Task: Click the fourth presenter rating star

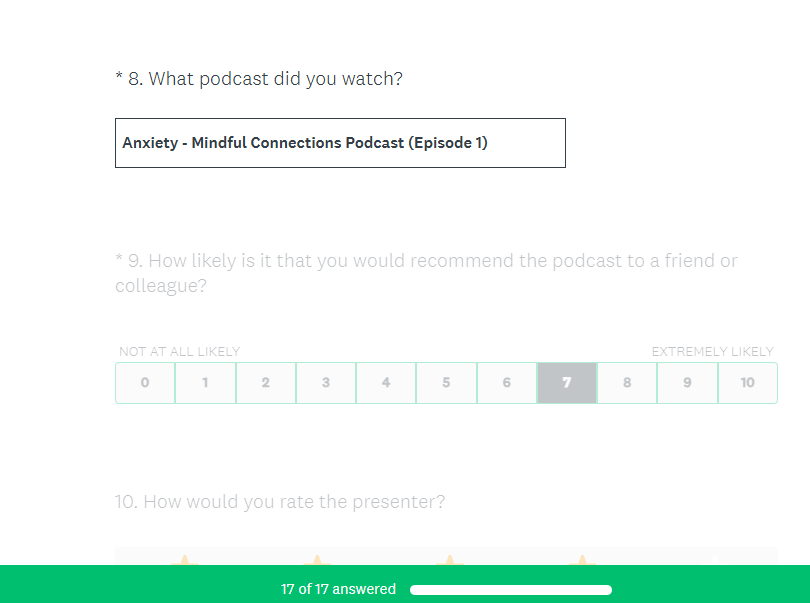Action: click(582, 560)
